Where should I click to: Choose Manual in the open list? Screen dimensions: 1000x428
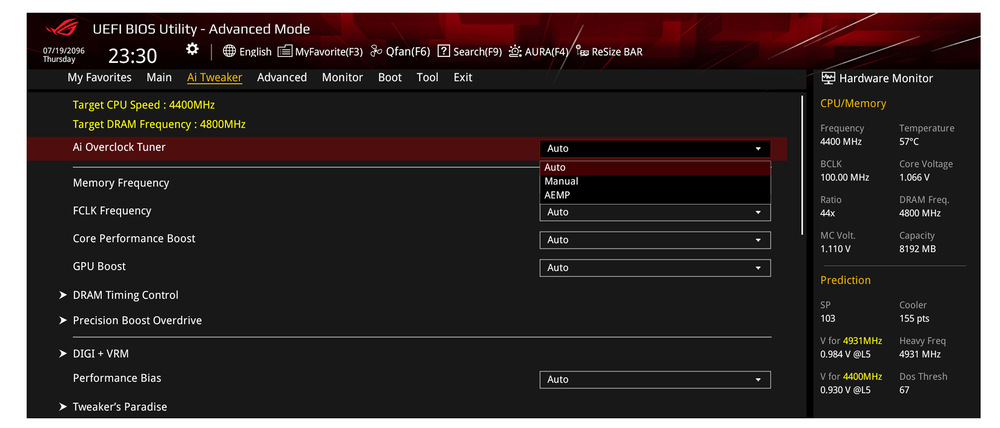(x=655, y=181)
